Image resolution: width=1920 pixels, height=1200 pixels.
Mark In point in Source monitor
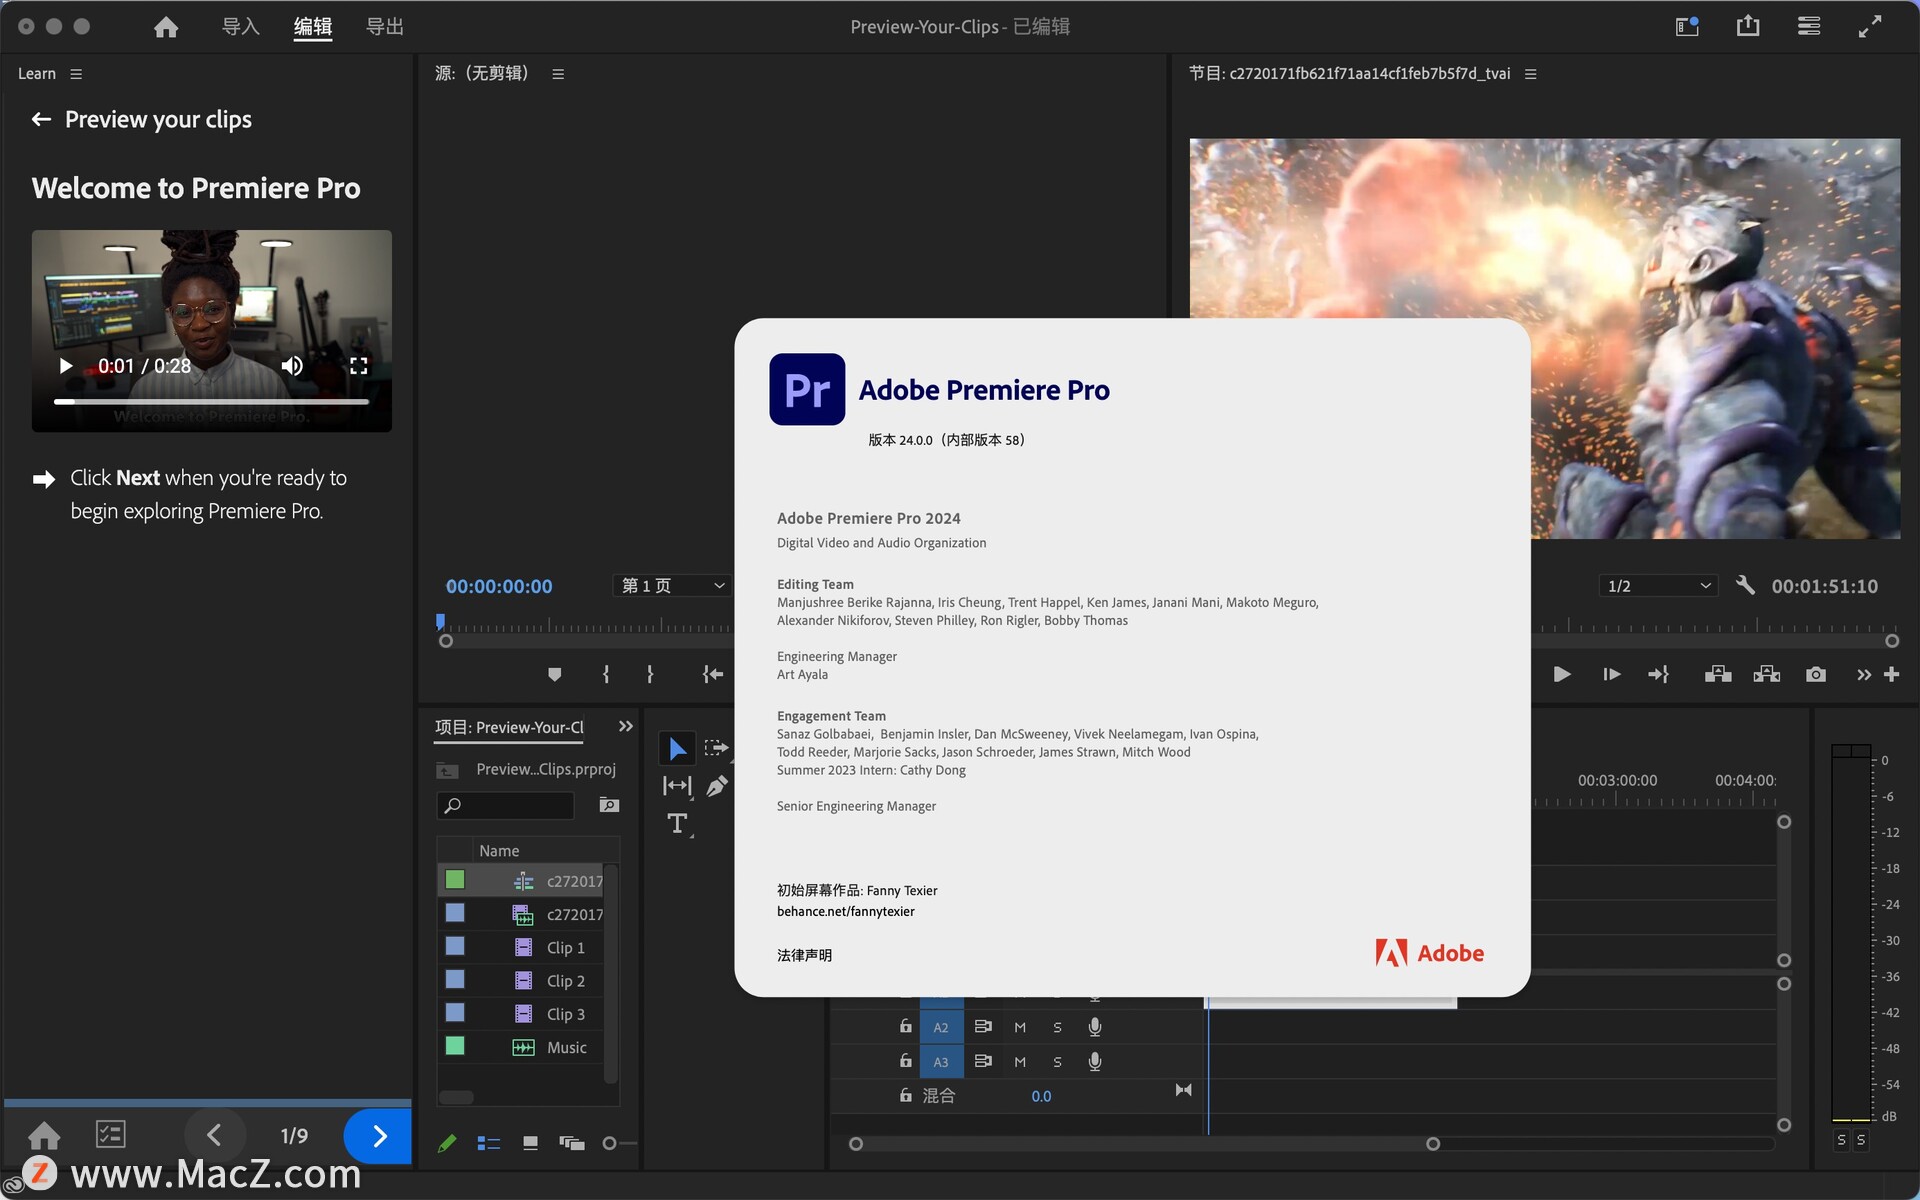pos(606,675)
